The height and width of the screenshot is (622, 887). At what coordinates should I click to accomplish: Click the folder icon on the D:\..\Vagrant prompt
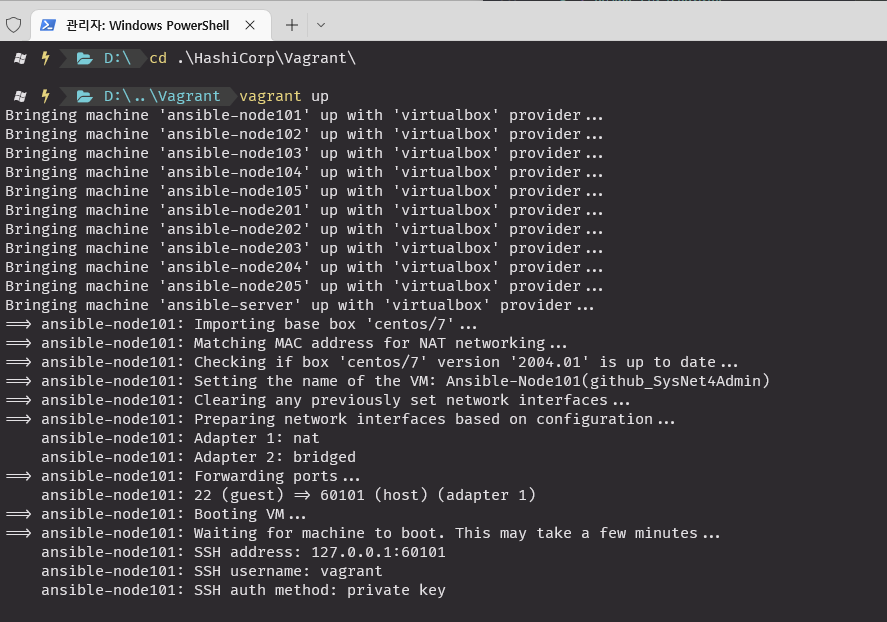point(85,96)
